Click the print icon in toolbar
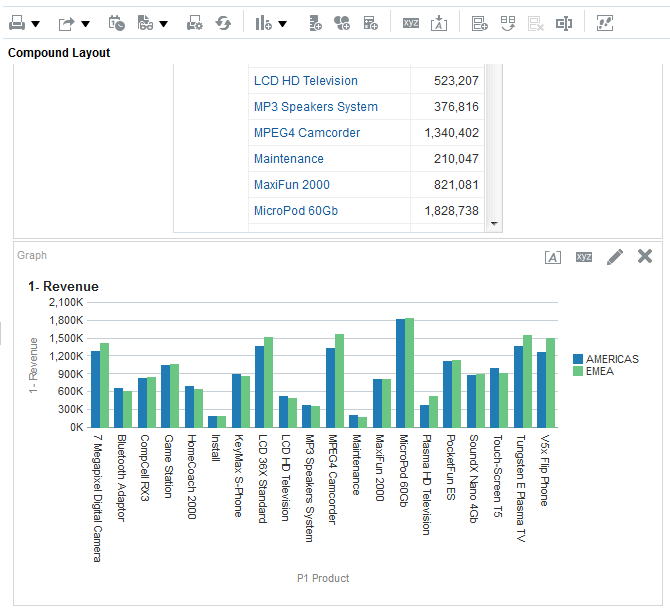 [x=17, y=23]
